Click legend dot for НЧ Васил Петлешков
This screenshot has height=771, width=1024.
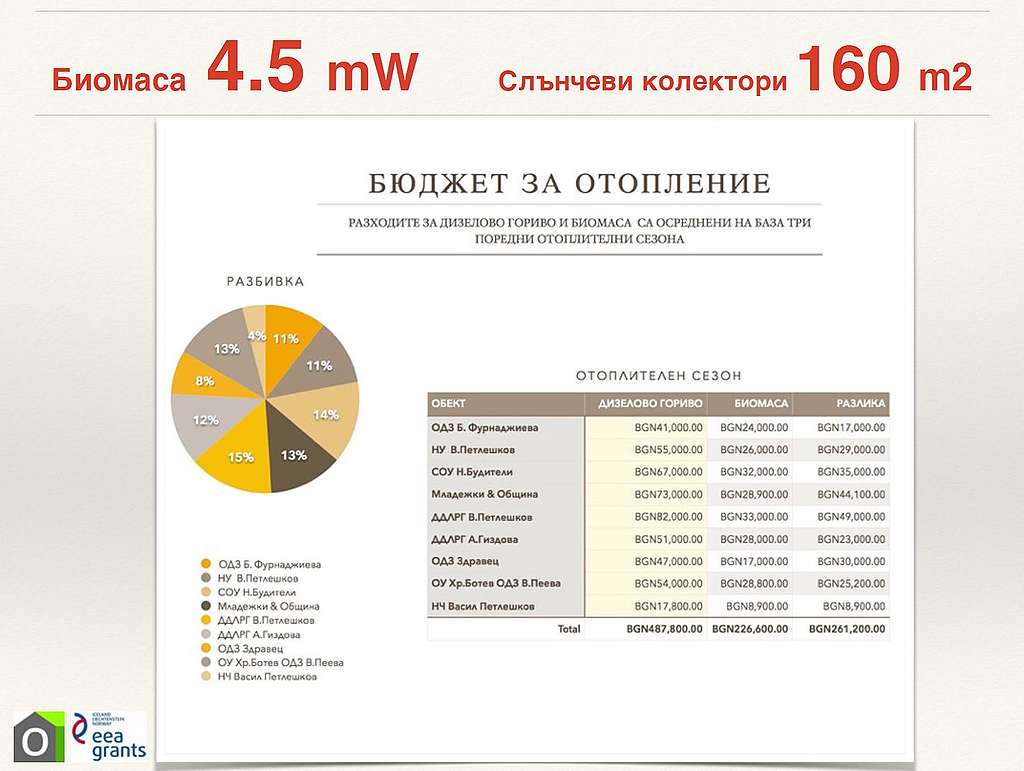[206, 676]
